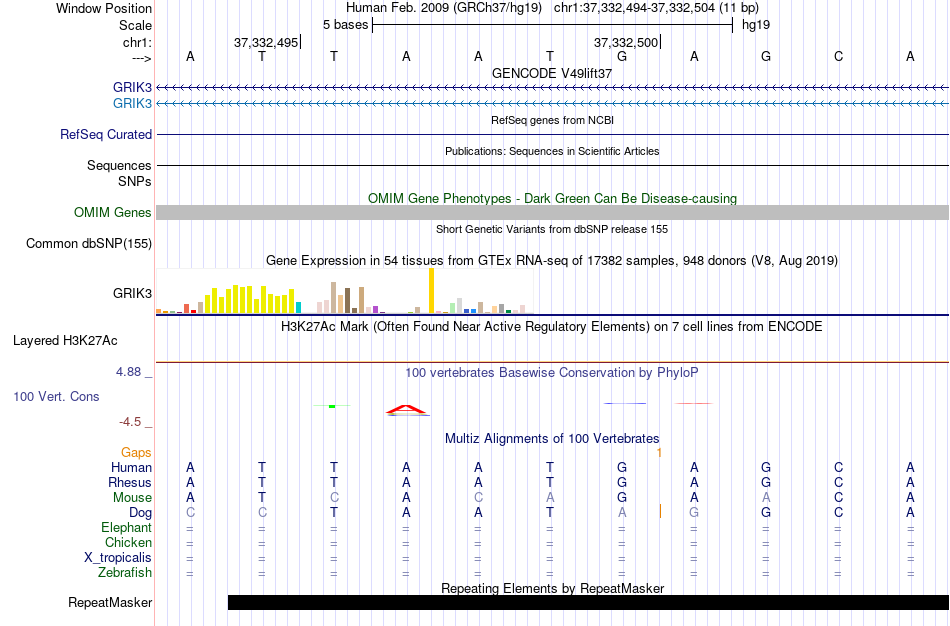950x626 pixels.
Task: Click the Layered H3K27Ac track label
Action: (x=65, y=341)
